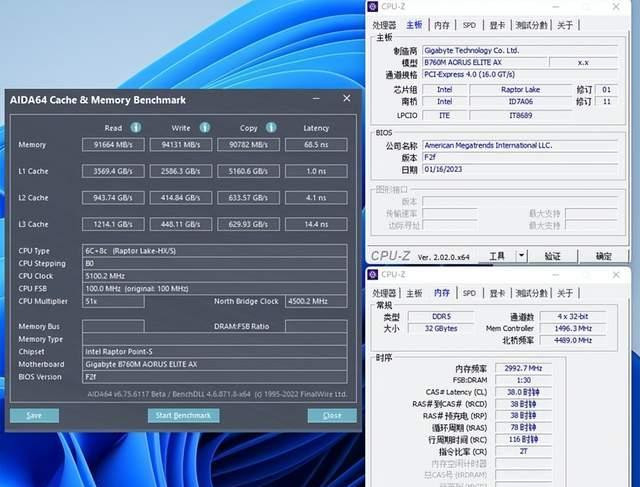Click the CPU-Z logo icon in the mainboard window title bar
Viewport: 640px width, 487px height.
[x=373, y=7]
